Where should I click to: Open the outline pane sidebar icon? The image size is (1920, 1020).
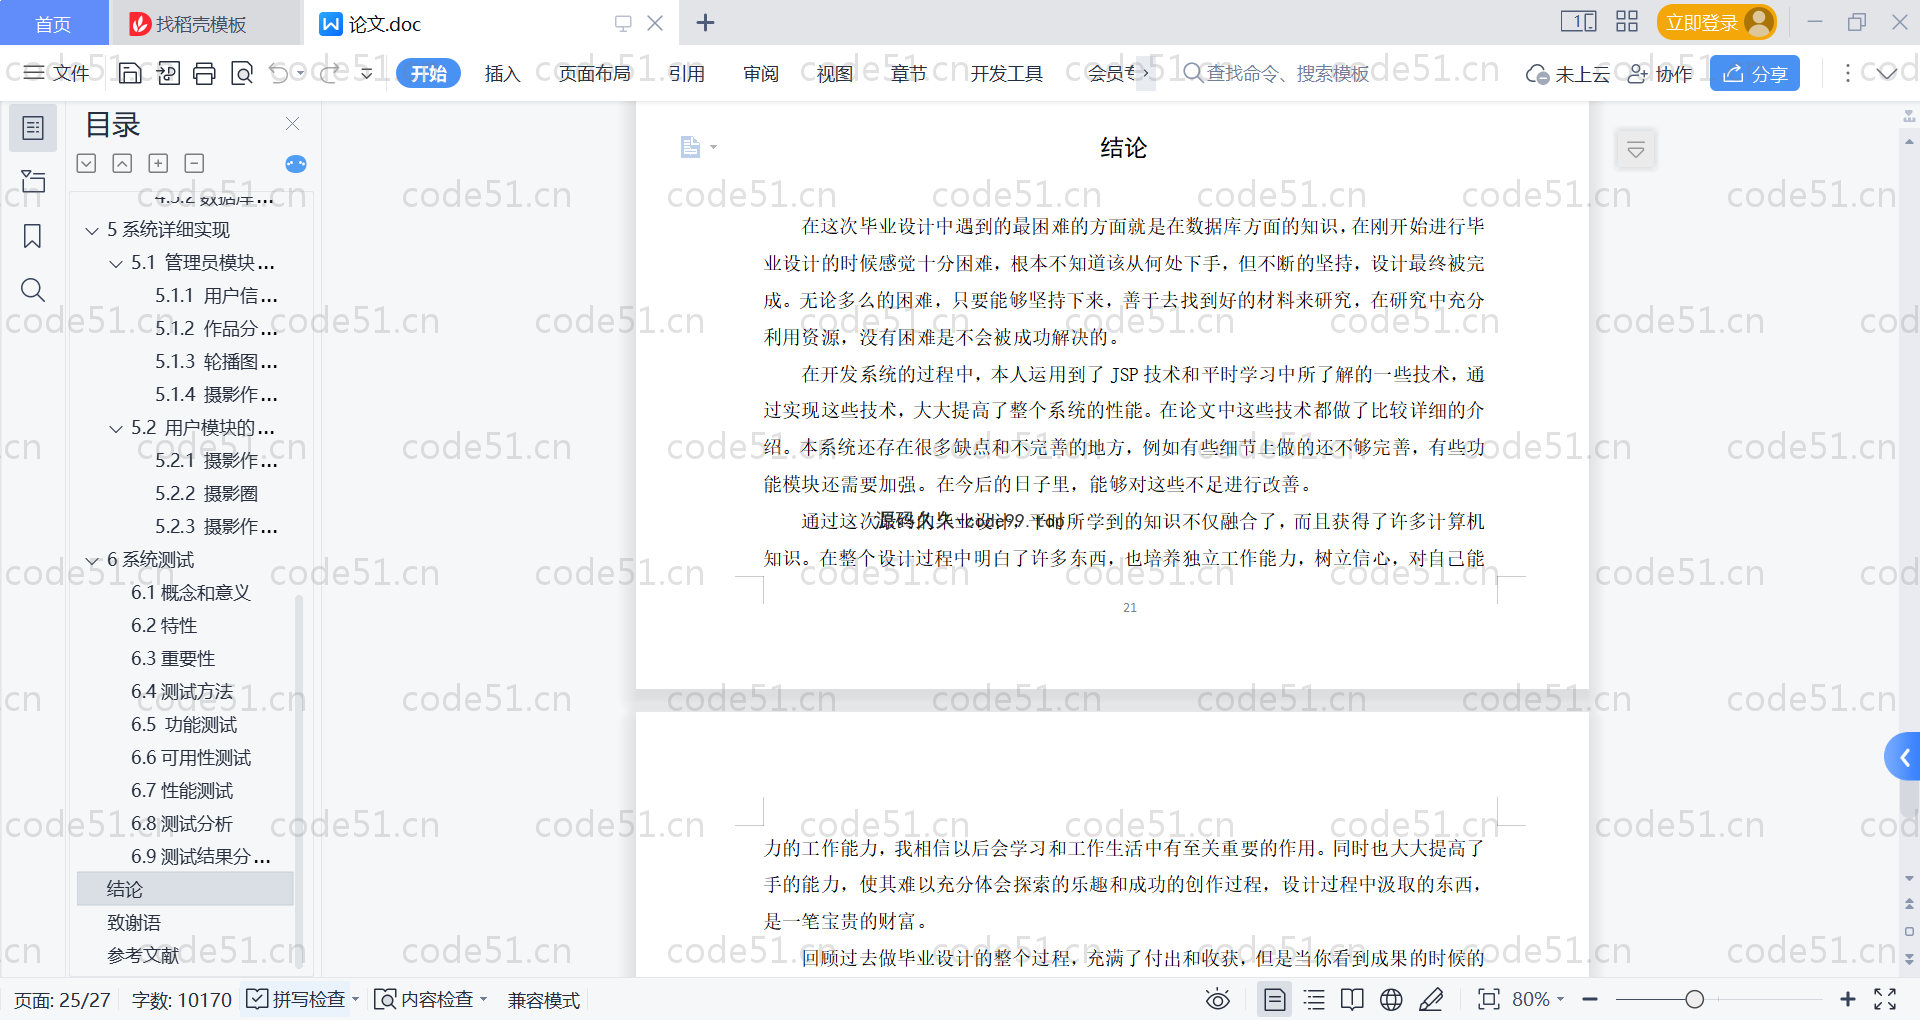pos(33,128)
